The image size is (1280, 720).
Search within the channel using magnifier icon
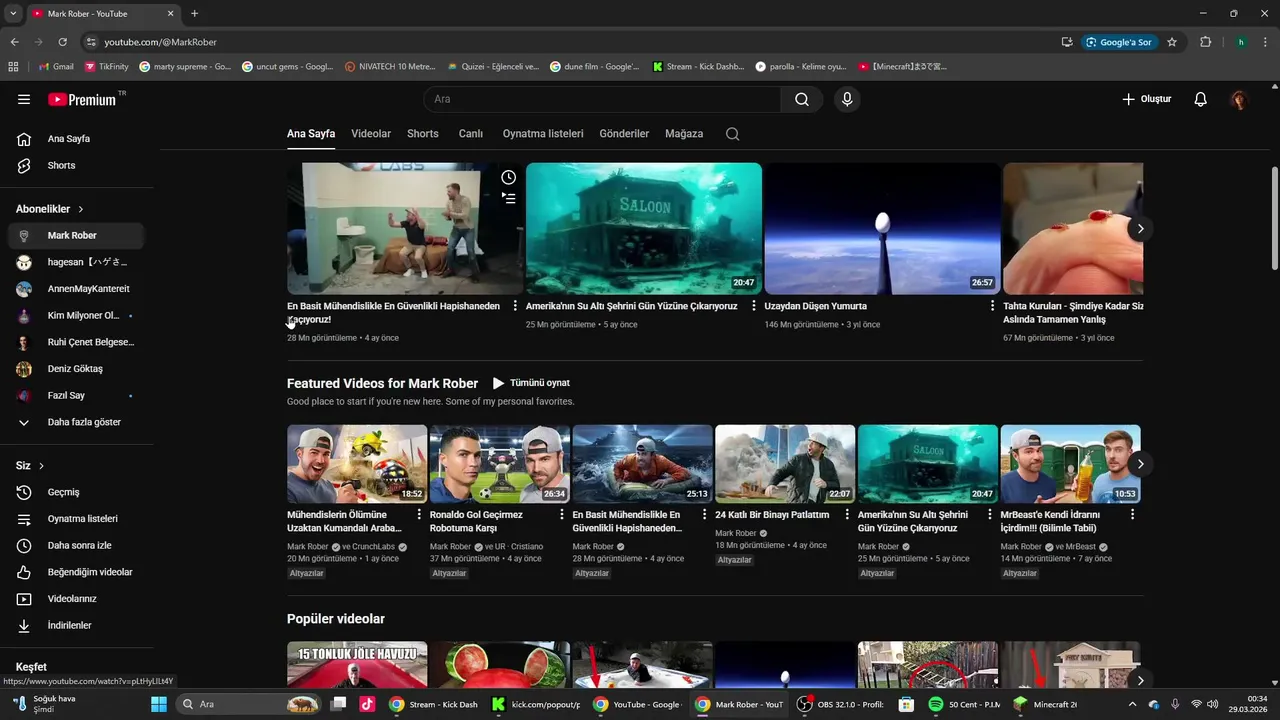(x=732, y=134)
